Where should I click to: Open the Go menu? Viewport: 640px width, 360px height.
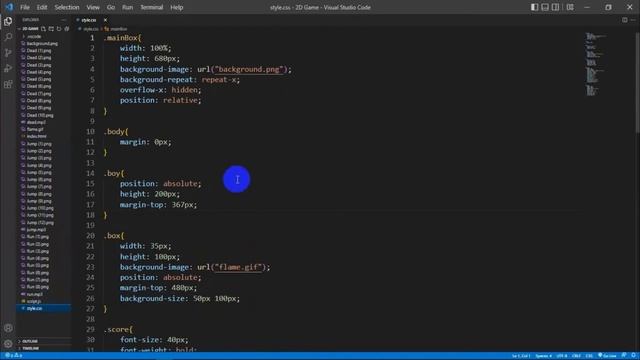point(111,7)
